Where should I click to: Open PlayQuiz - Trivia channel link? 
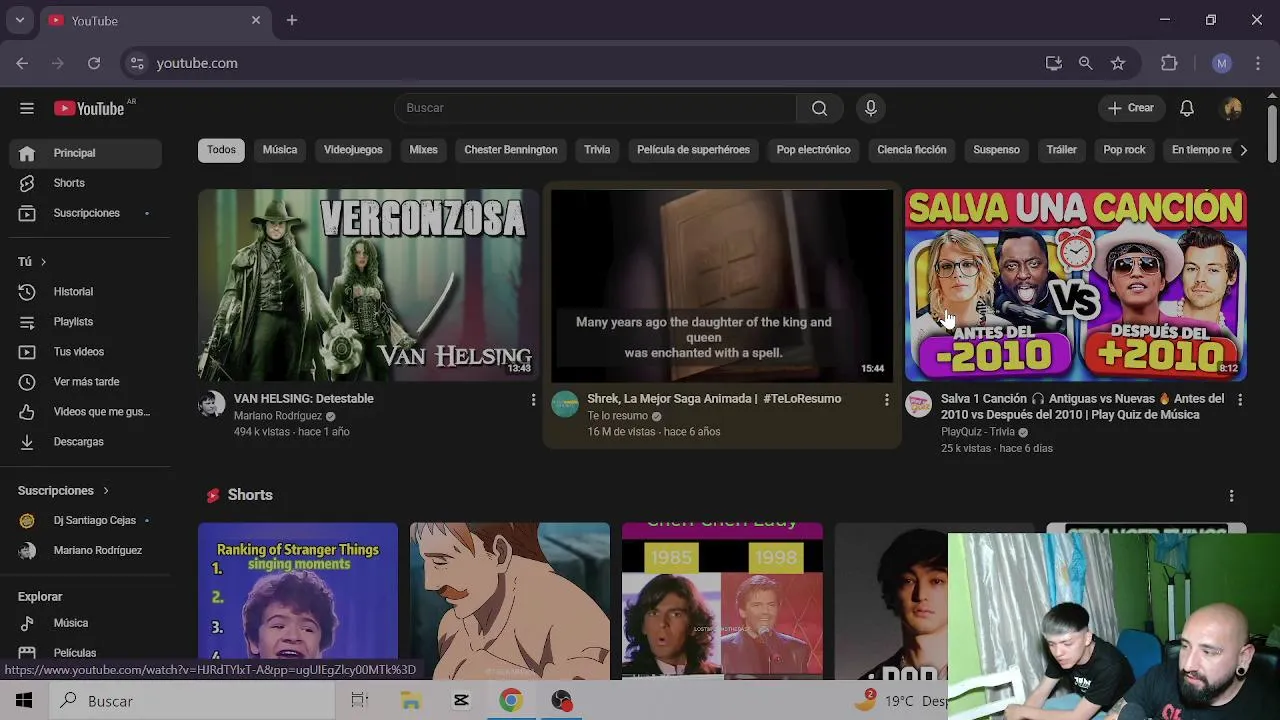click(x=978, y=432)
